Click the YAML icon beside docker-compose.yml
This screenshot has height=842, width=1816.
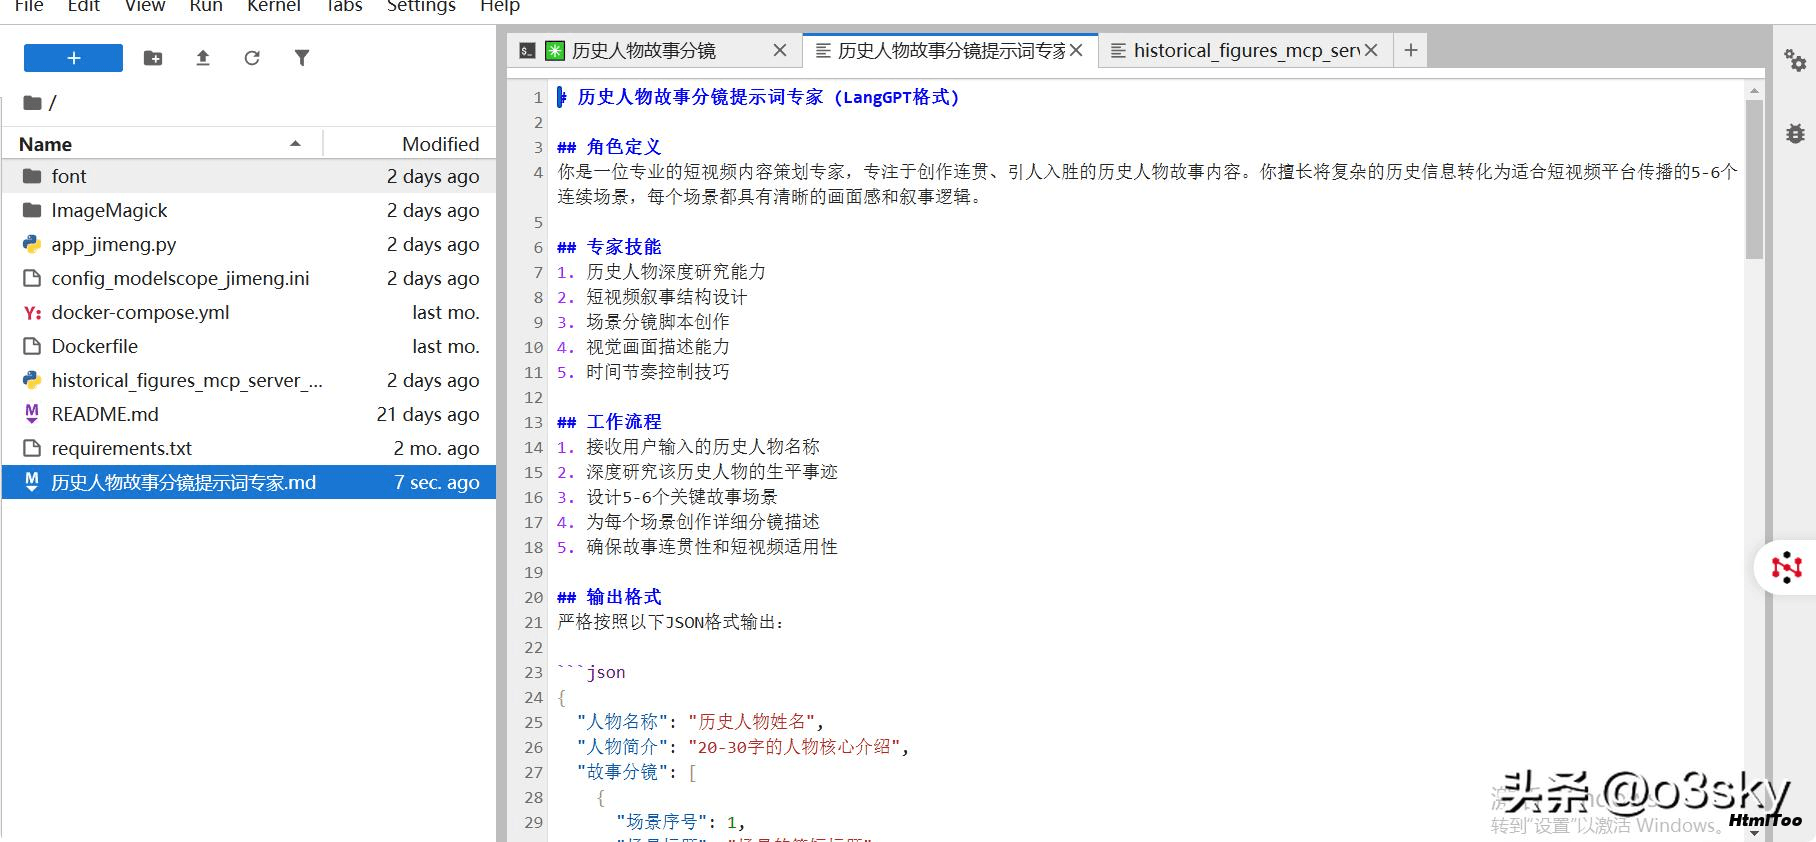coord(32,313)
